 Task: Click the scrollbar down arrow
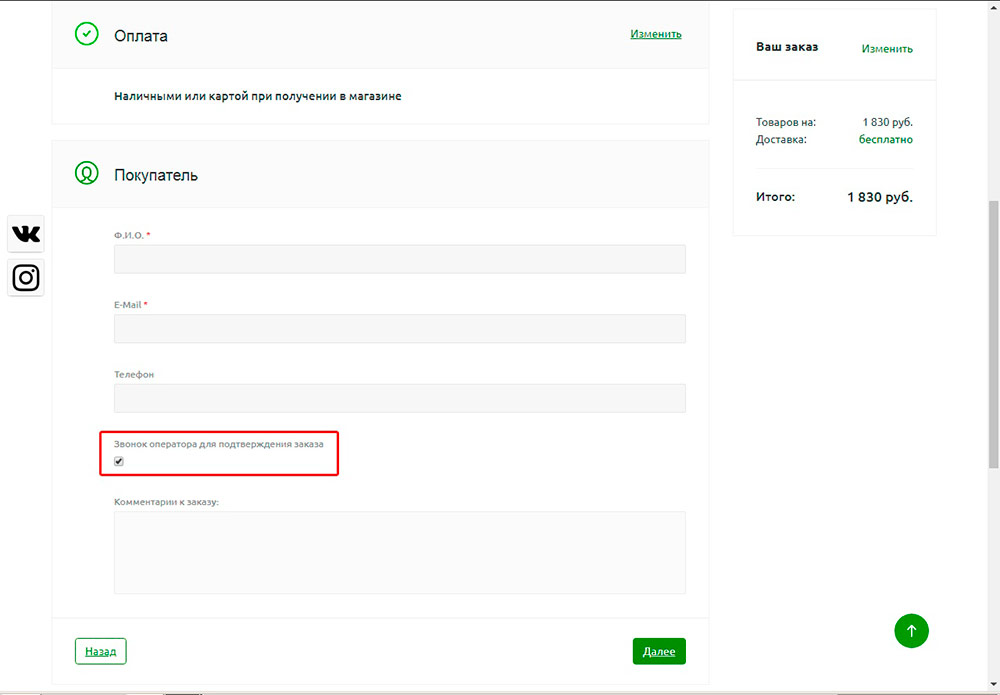point(994,684)
